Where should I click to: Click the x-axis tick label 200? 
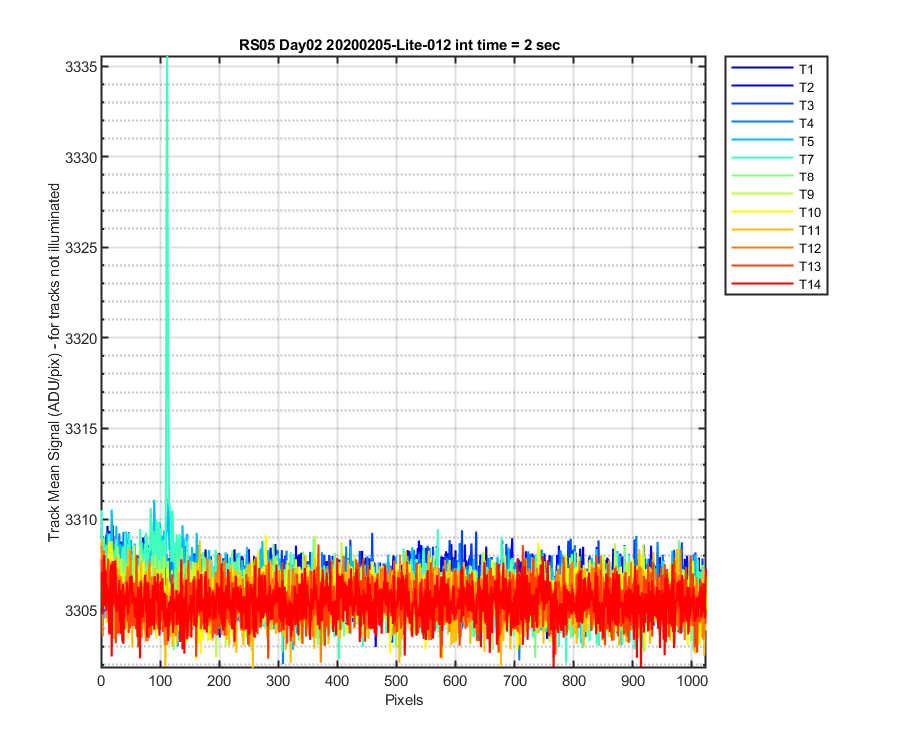pyautogui.click(x=219, y=681)
